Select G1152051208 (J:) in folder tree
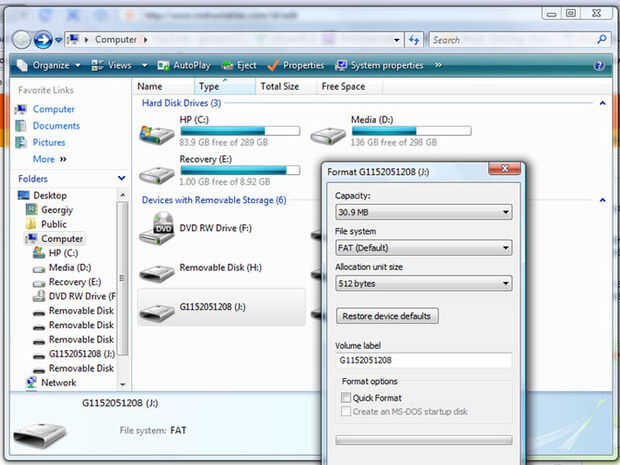Screen dimensions: 620x465 tap(82, 354)
